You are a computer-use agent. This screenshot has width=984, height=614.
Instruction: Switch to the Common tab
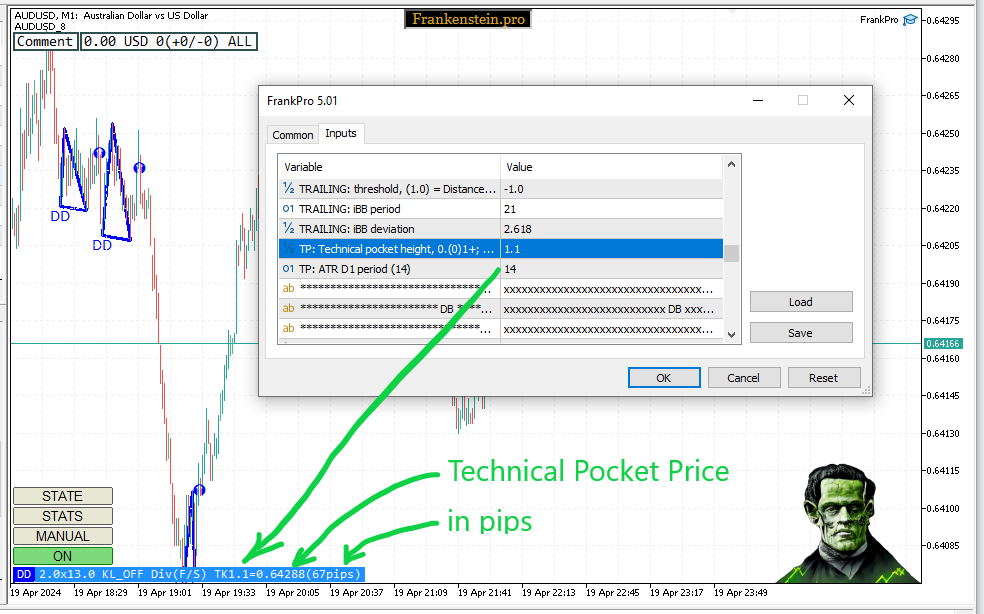(x=293, y=135)
